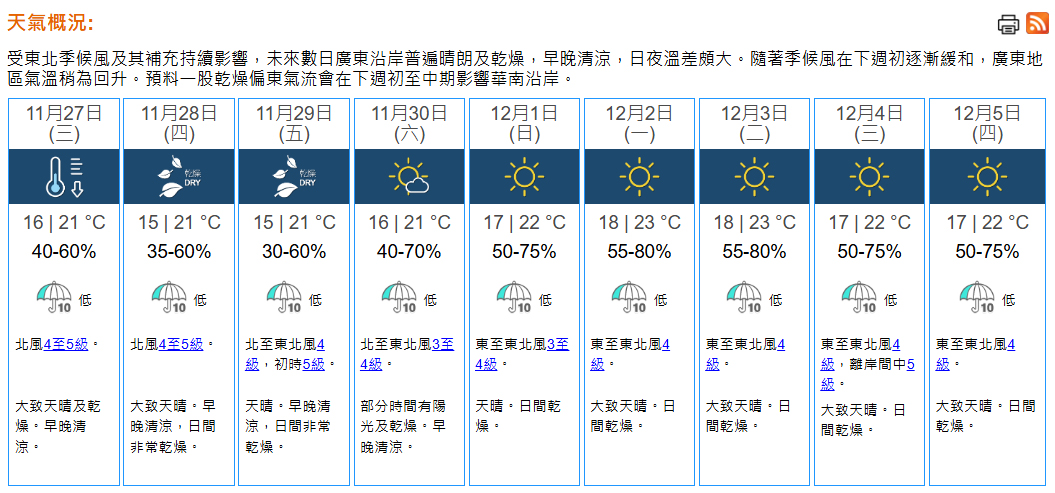The height and width of the screenshot is (493, 1055).
Task: Open the 4至5級 wind link for 11月28日
Action: [x=181, y=344]
